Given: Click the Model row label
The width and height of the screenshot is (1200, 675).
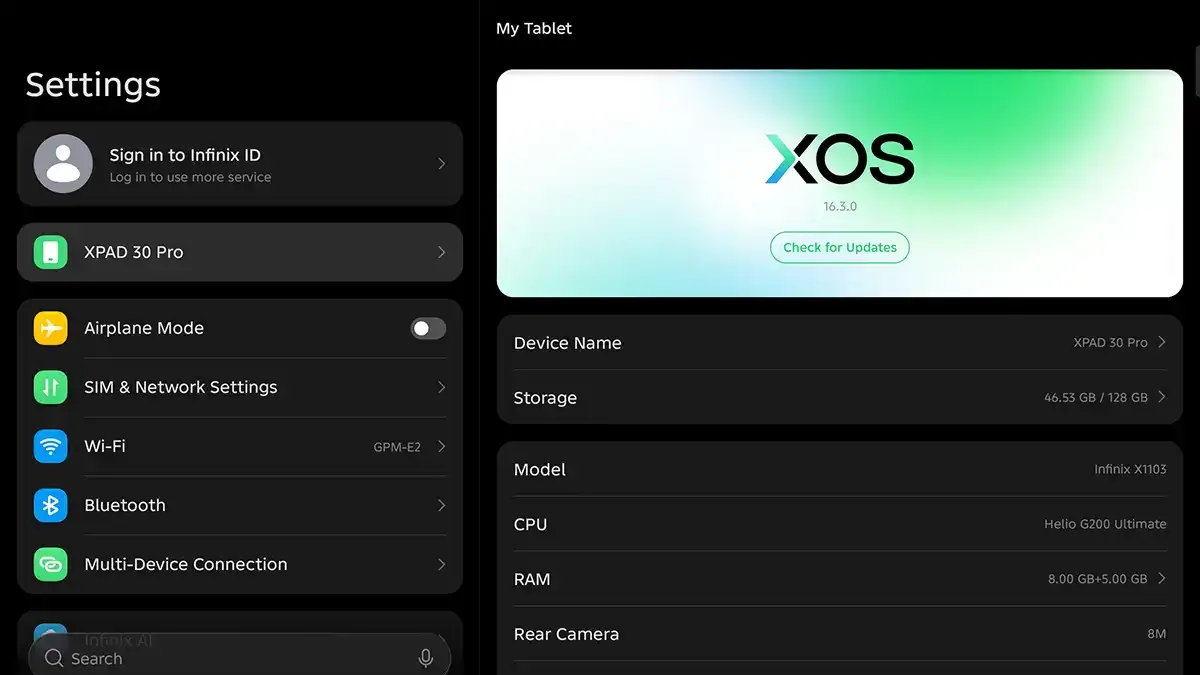Looking at the screenshot, I should 540,470.
